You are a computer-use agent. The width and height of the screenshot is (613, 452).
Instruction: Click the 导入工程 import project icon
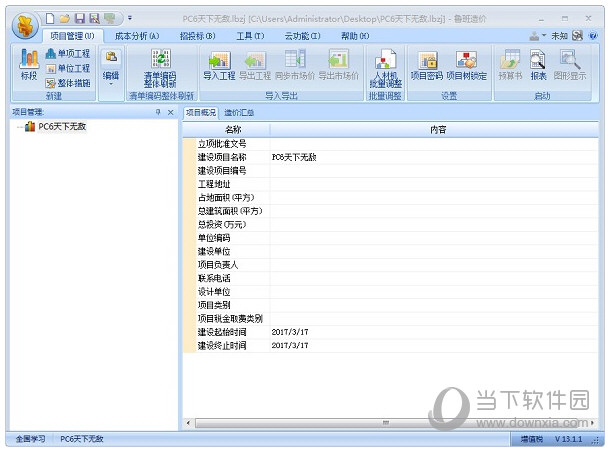point(219,65)
